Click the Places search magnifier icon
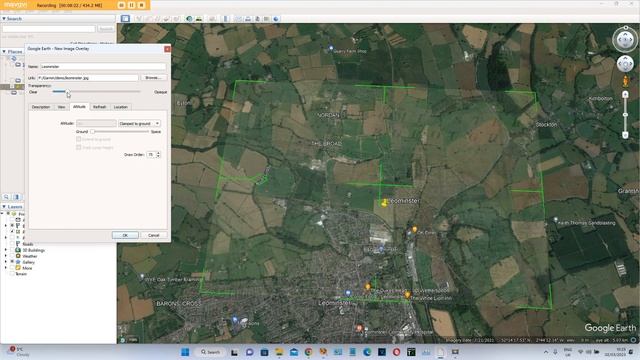The width and height of the screenshot is (640, 360). tap(6, 197)
